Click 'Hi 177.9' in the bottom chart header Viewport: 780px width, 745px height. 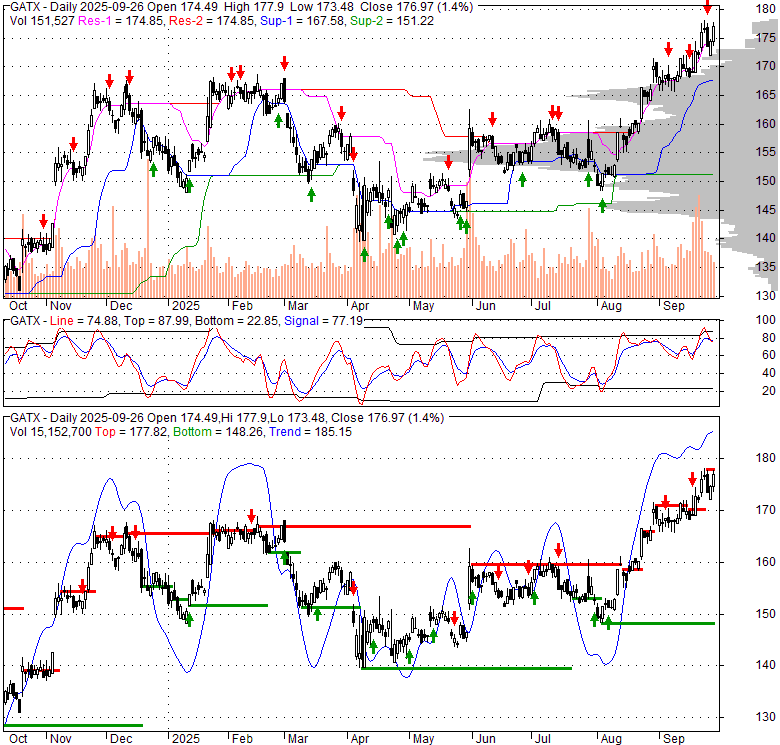(245, 418)
